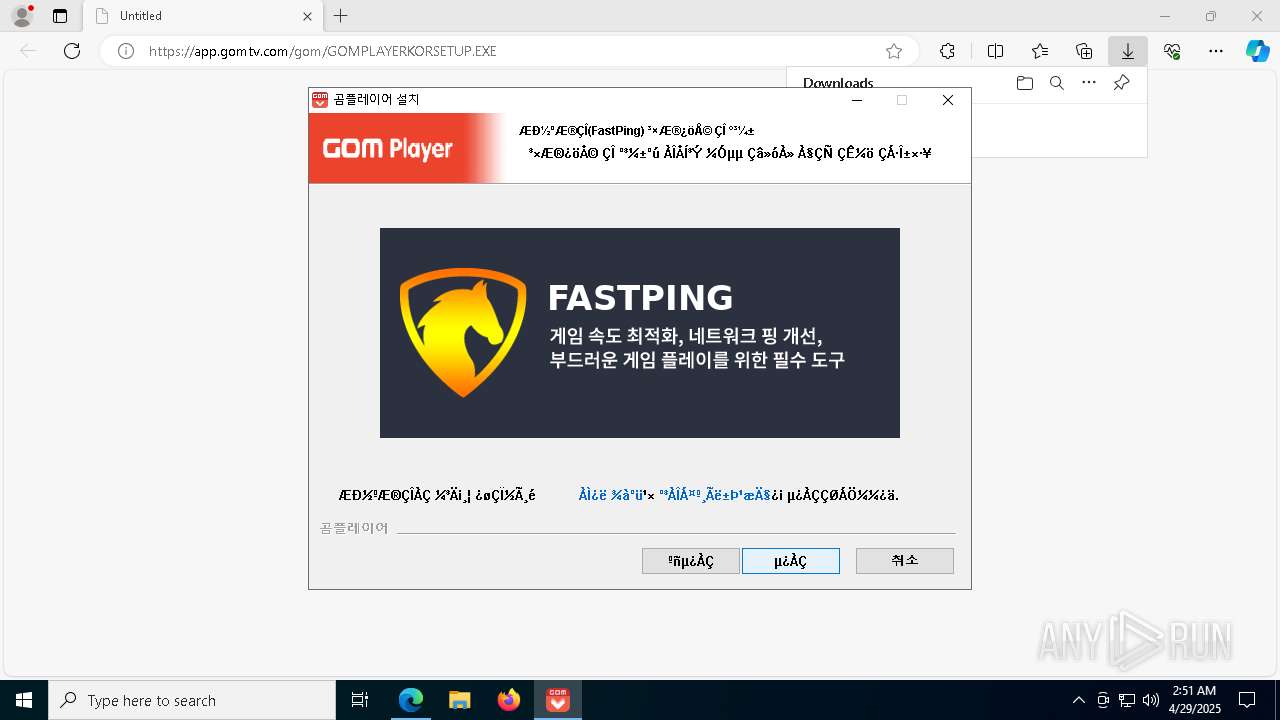Close the GOM Player setup window
The height and width of the screenshot is (720, 1280).
pos(948,100)
